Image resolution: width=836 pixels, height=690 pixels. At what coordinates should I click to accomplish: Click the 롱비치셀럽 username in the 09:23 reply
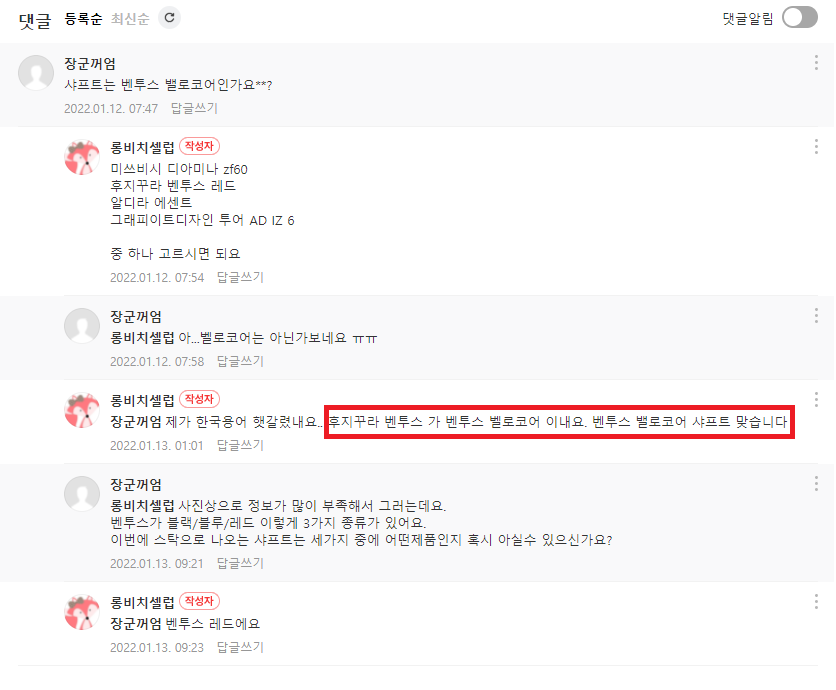[142, 603]
